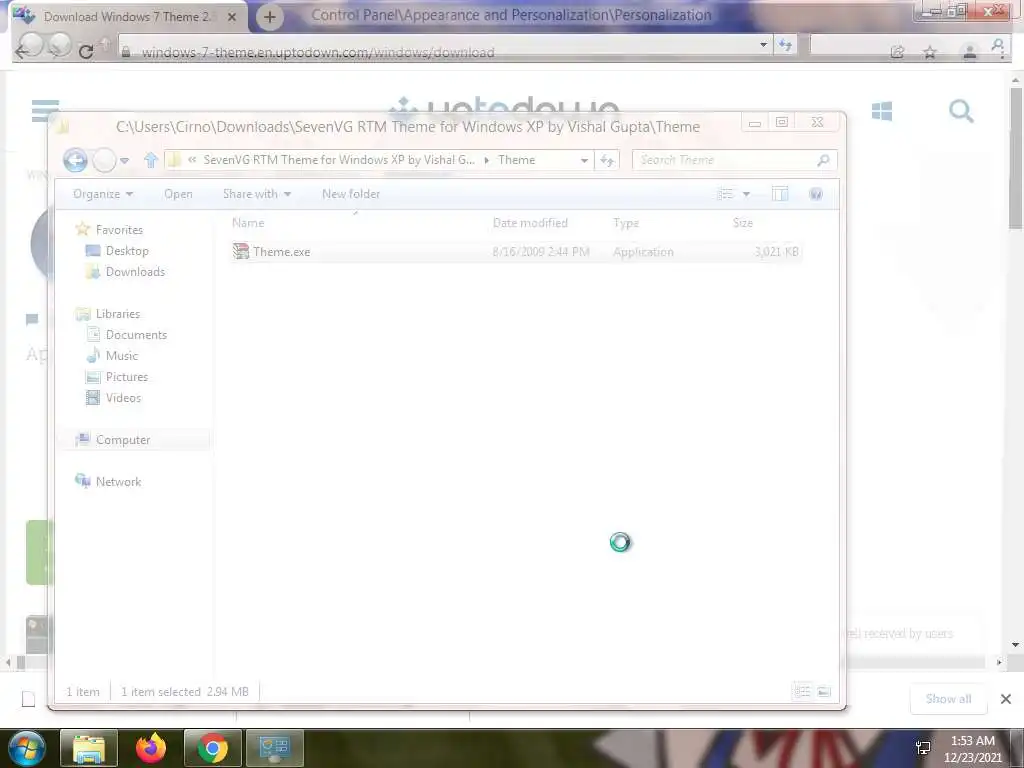
Task: Click the browser reload button
Action: (86, 52)
